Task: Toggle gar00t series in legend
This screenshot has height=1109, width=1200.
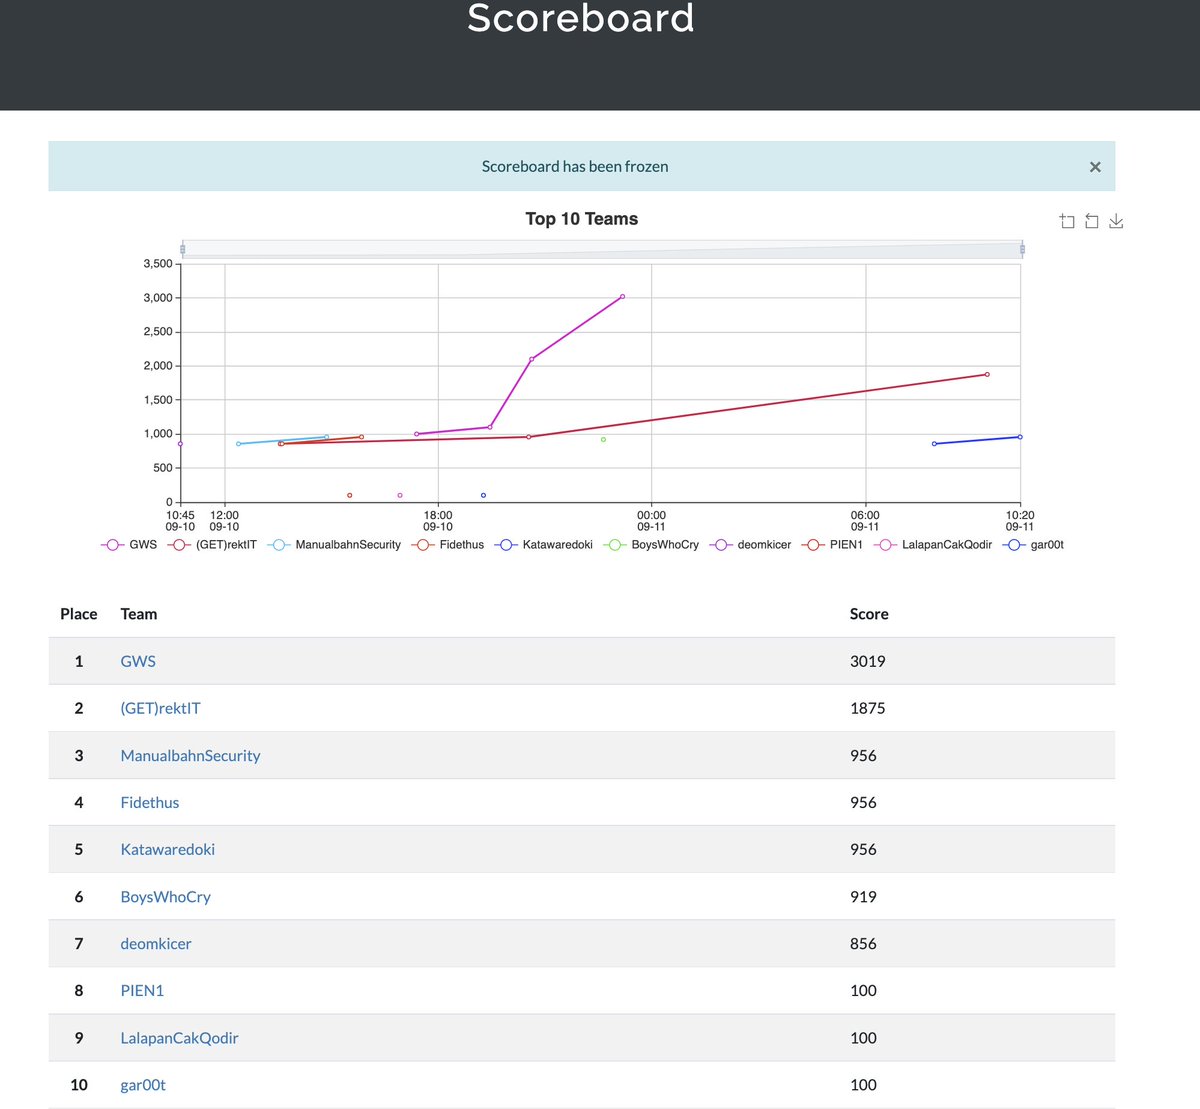Action: 1034,545
